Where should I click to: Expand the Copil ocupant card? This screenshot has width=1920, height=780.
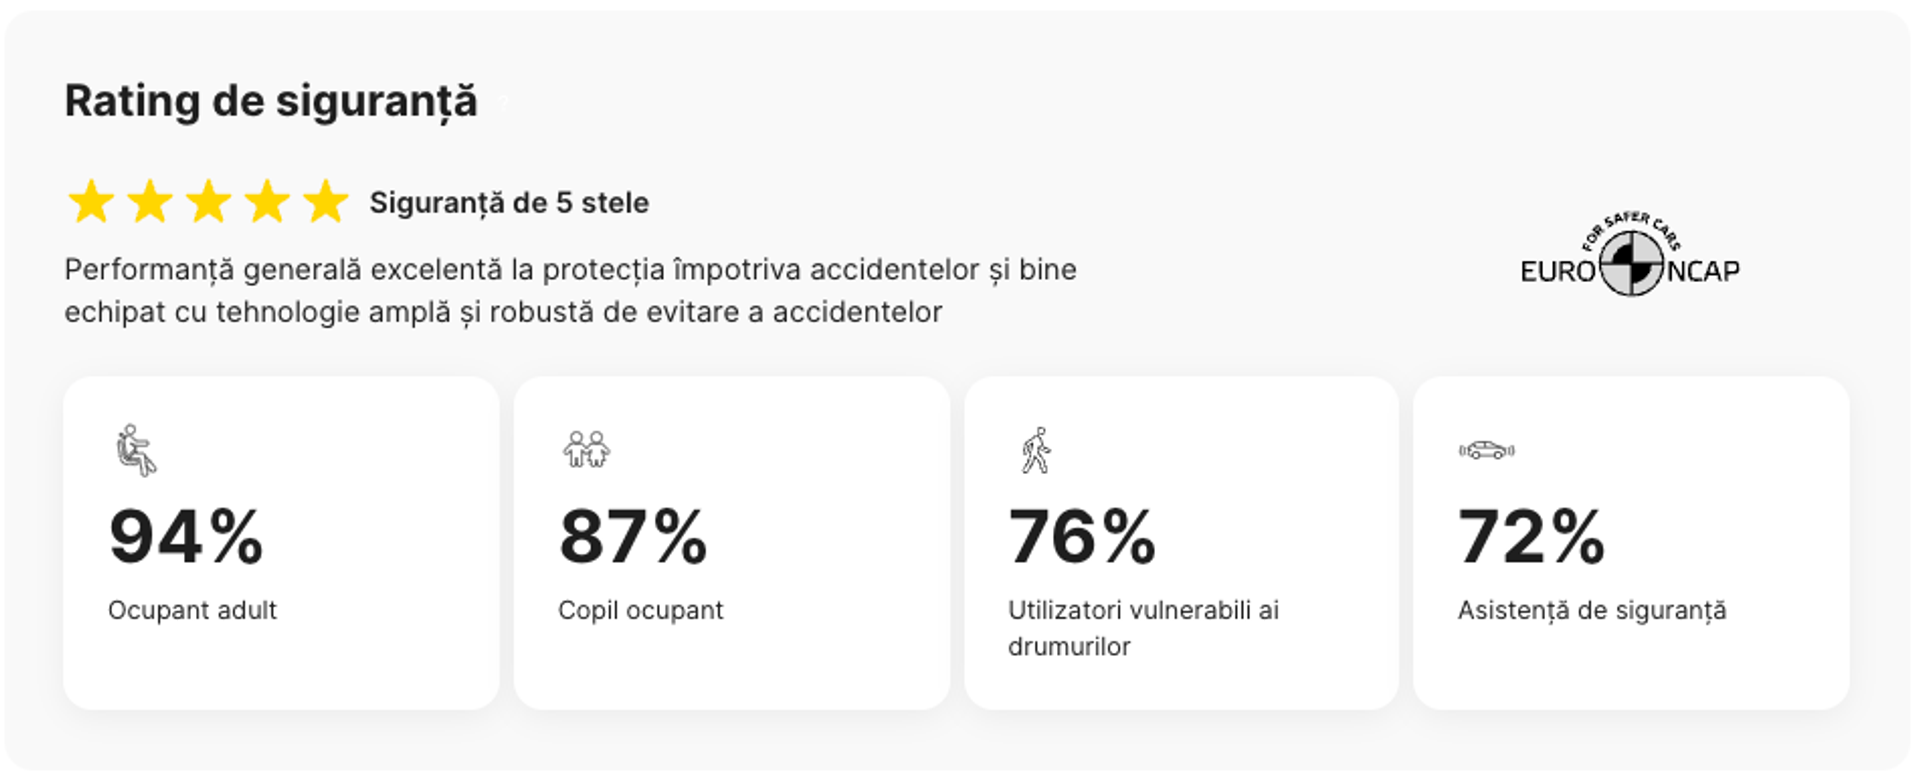(733, 540)
